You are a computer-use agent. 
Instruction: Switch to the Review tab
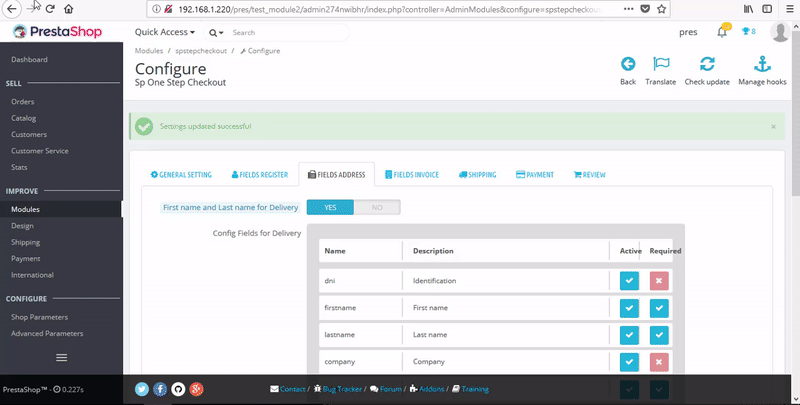click(x=590, y=174)
